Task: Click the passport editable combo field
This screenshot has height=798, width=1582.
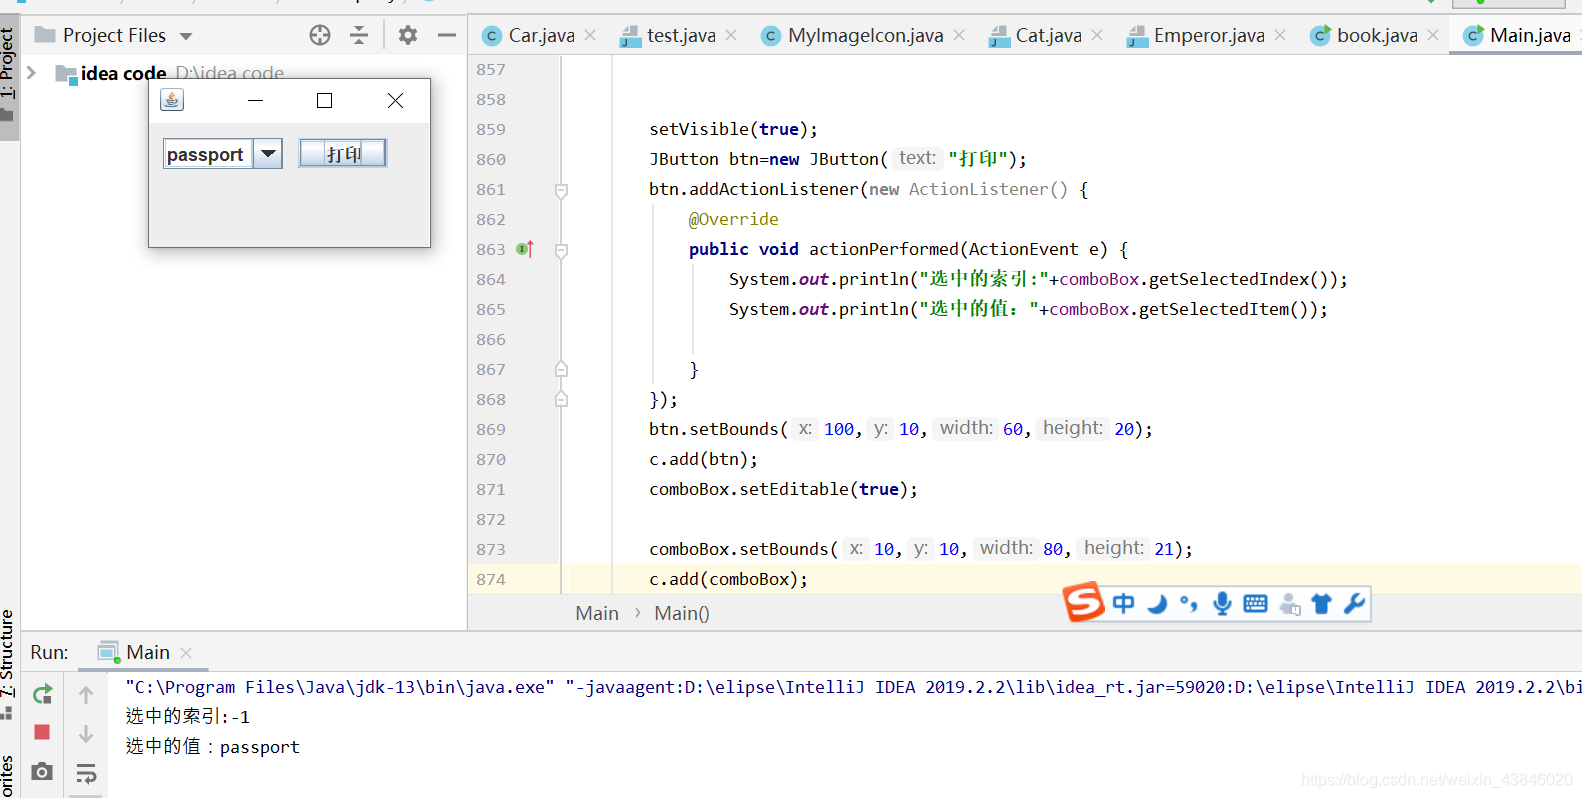Action: click(x=207, y=154)
